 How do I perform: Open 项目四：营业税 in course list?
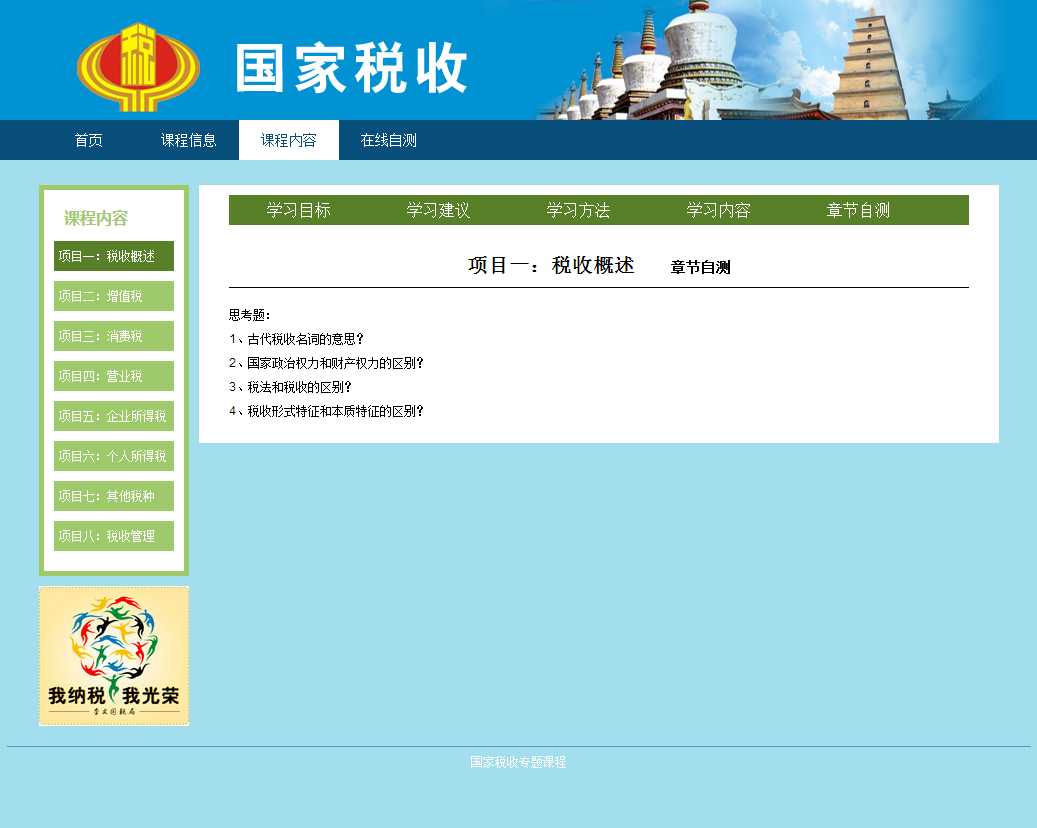tap(114, 376)
